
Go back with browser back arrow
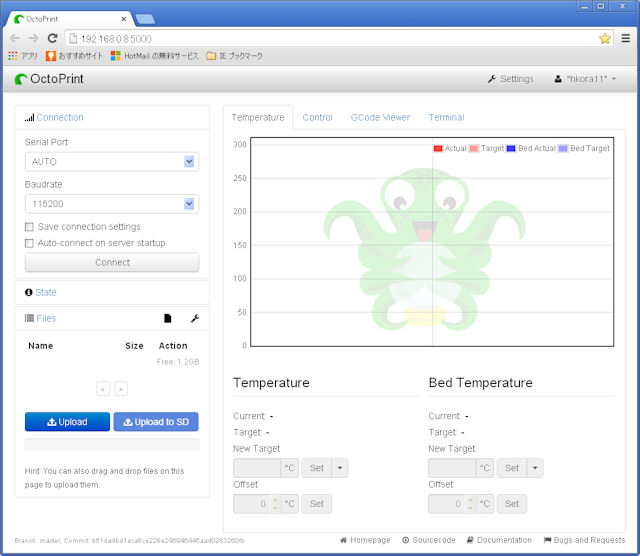pyautogui.click(x=15, y=38)
